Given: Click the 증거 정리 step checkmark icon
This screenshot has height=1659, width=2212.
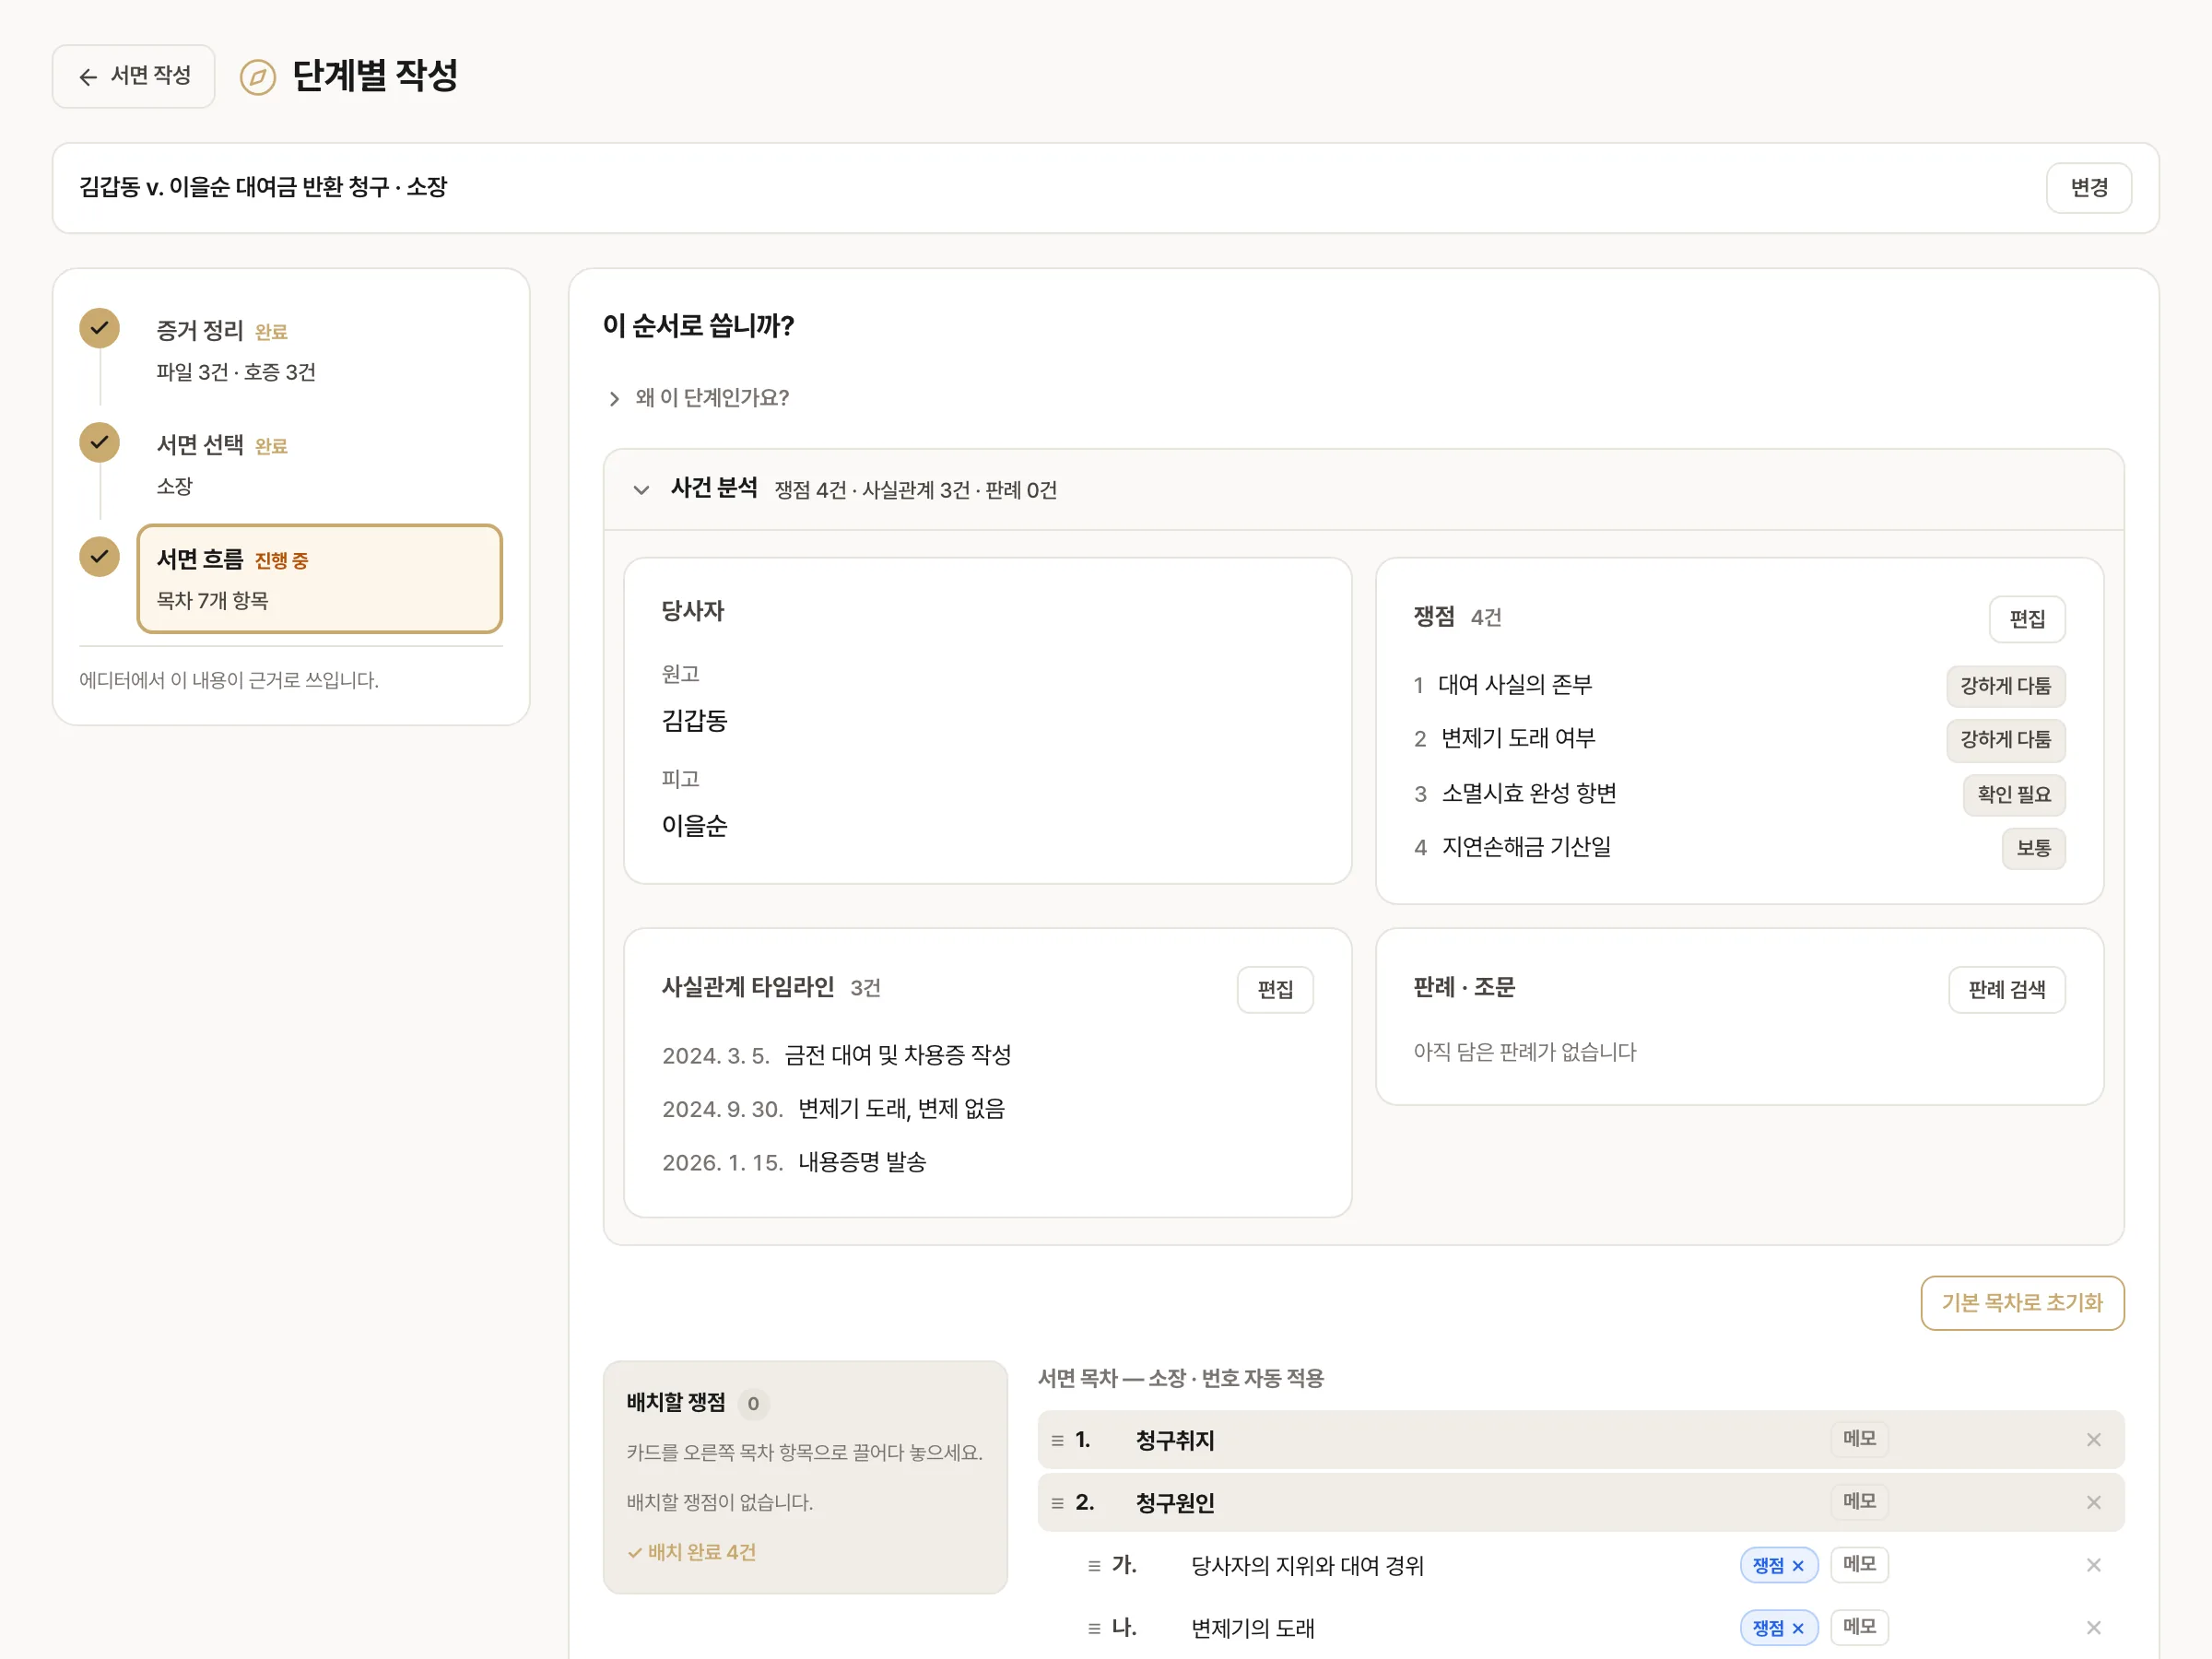Looking at the screenshot, I should coord(99,328).
